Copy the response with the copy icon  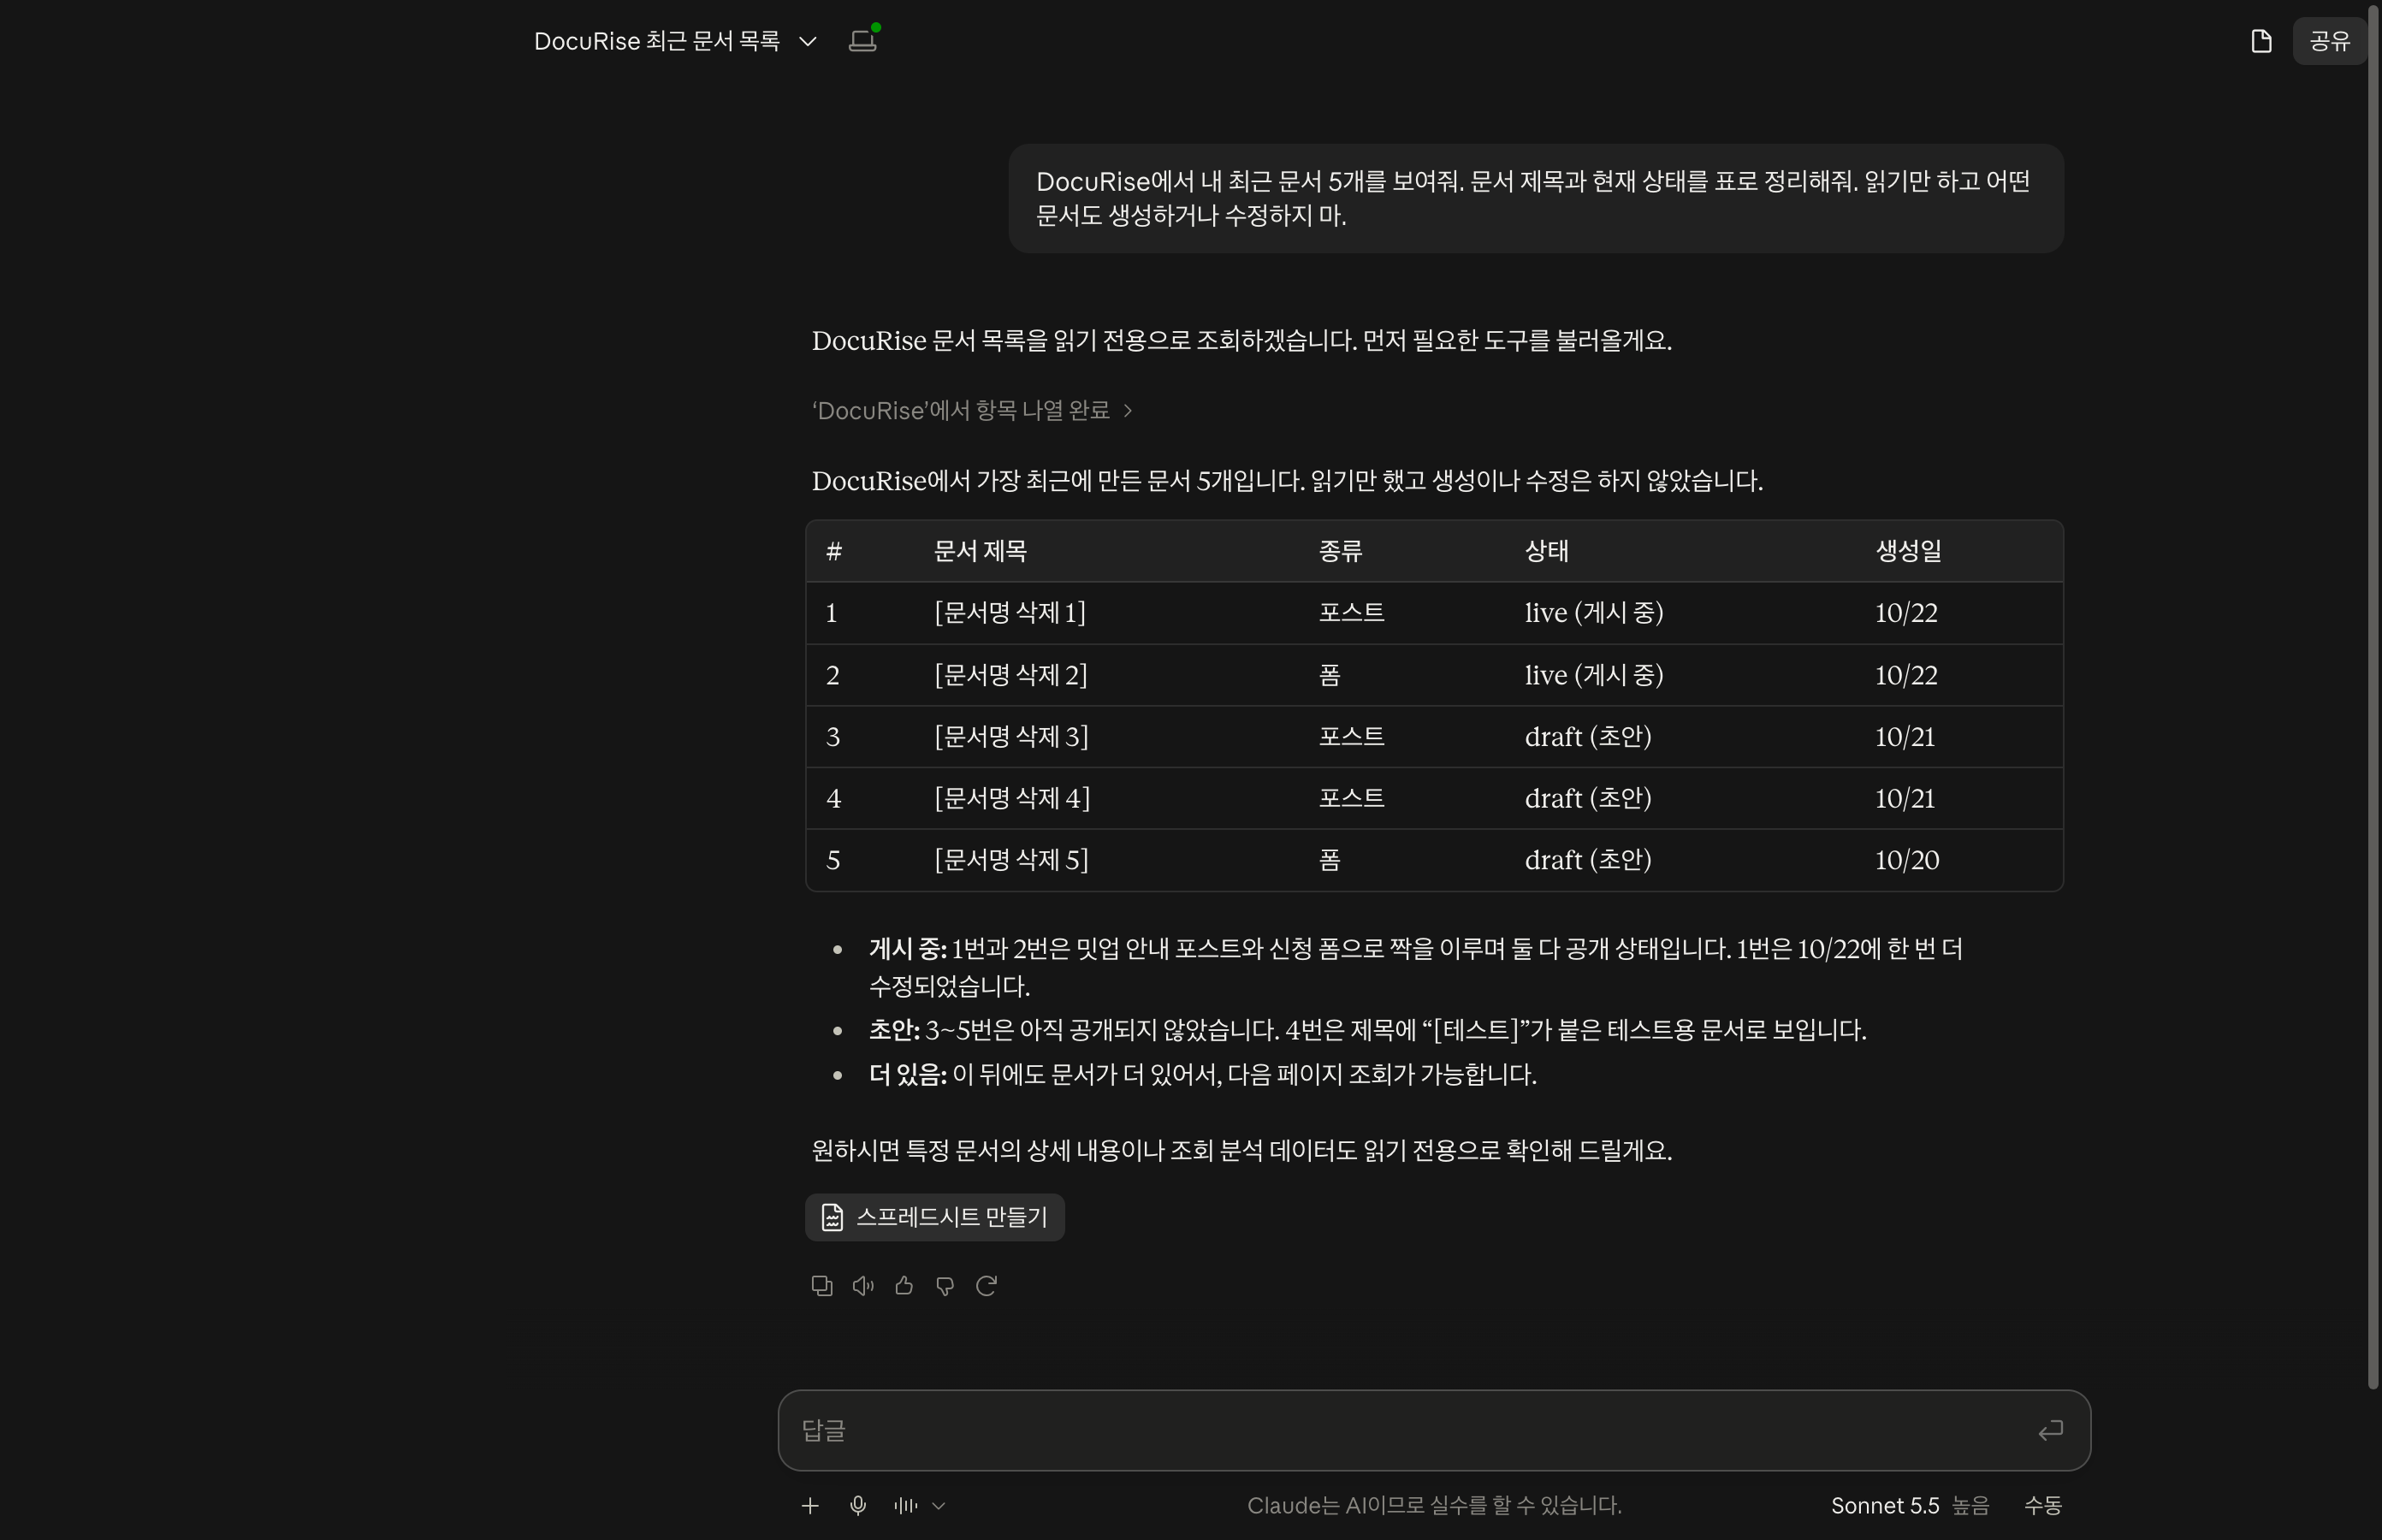822,1286
